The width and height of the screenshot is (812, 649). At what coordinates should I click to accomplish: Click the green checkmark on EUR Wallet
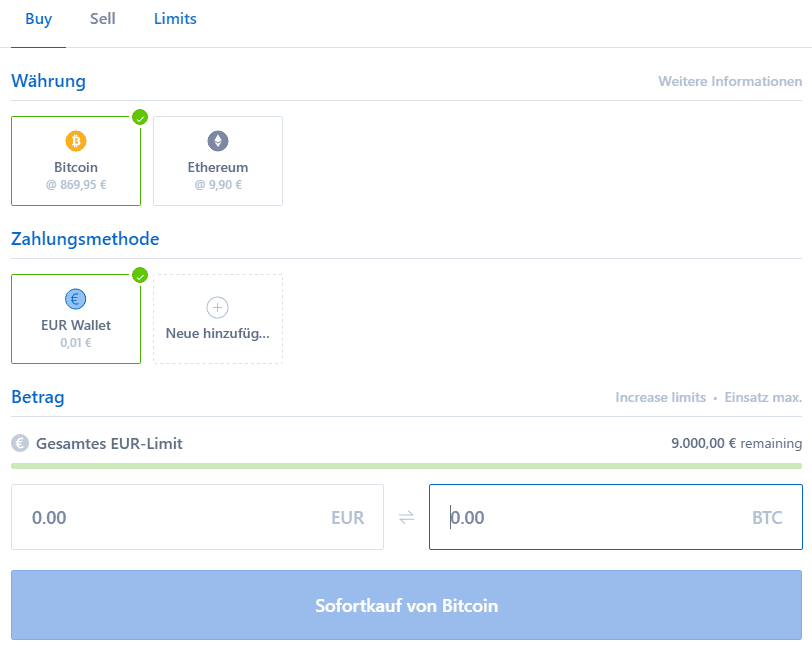pos(140,276)
